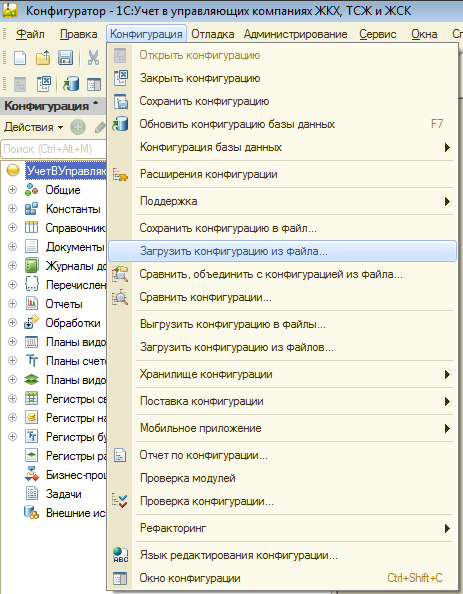The height and width of the screenshot is (594, 463).
Task: Expand the Константы tree node
Action: (x=13, y=208)
